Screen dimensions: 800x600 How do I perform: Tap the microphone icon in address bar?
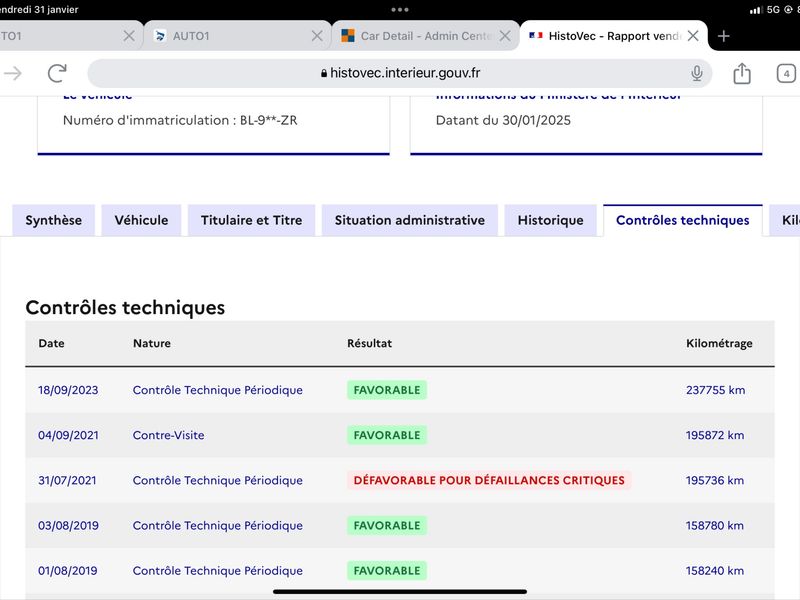pyautogui.click(x=696, y=73)
